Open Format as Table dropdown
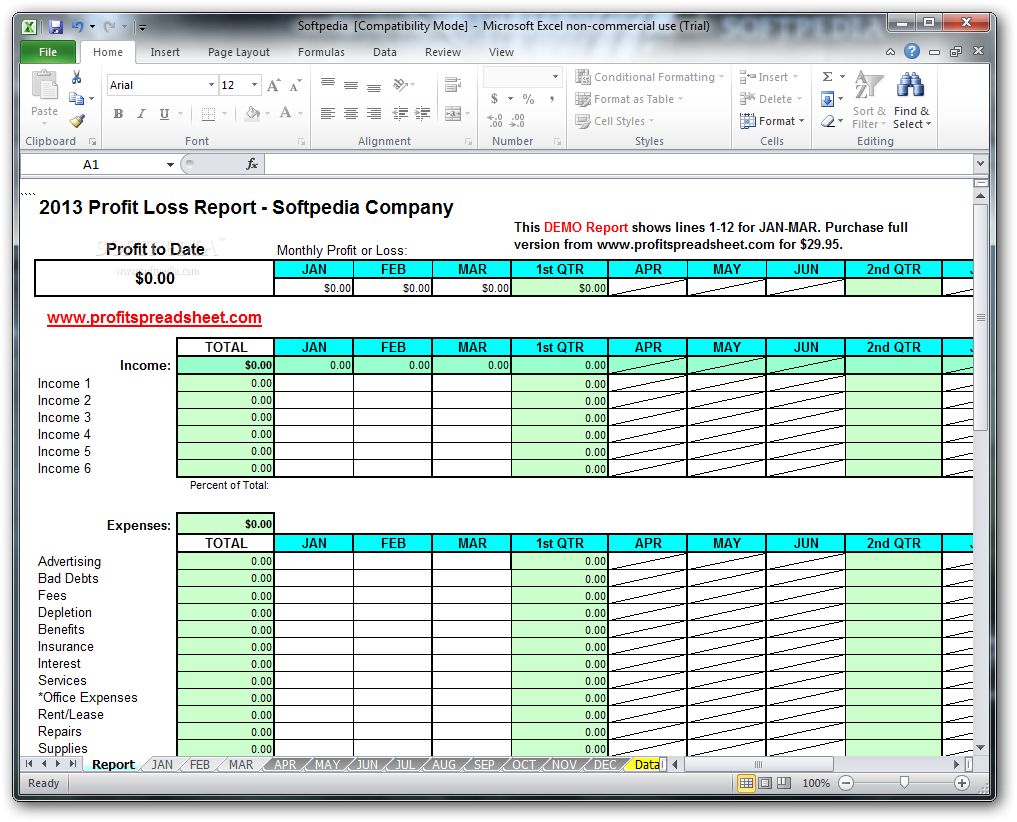1017x822 pixels. [630, 99]
